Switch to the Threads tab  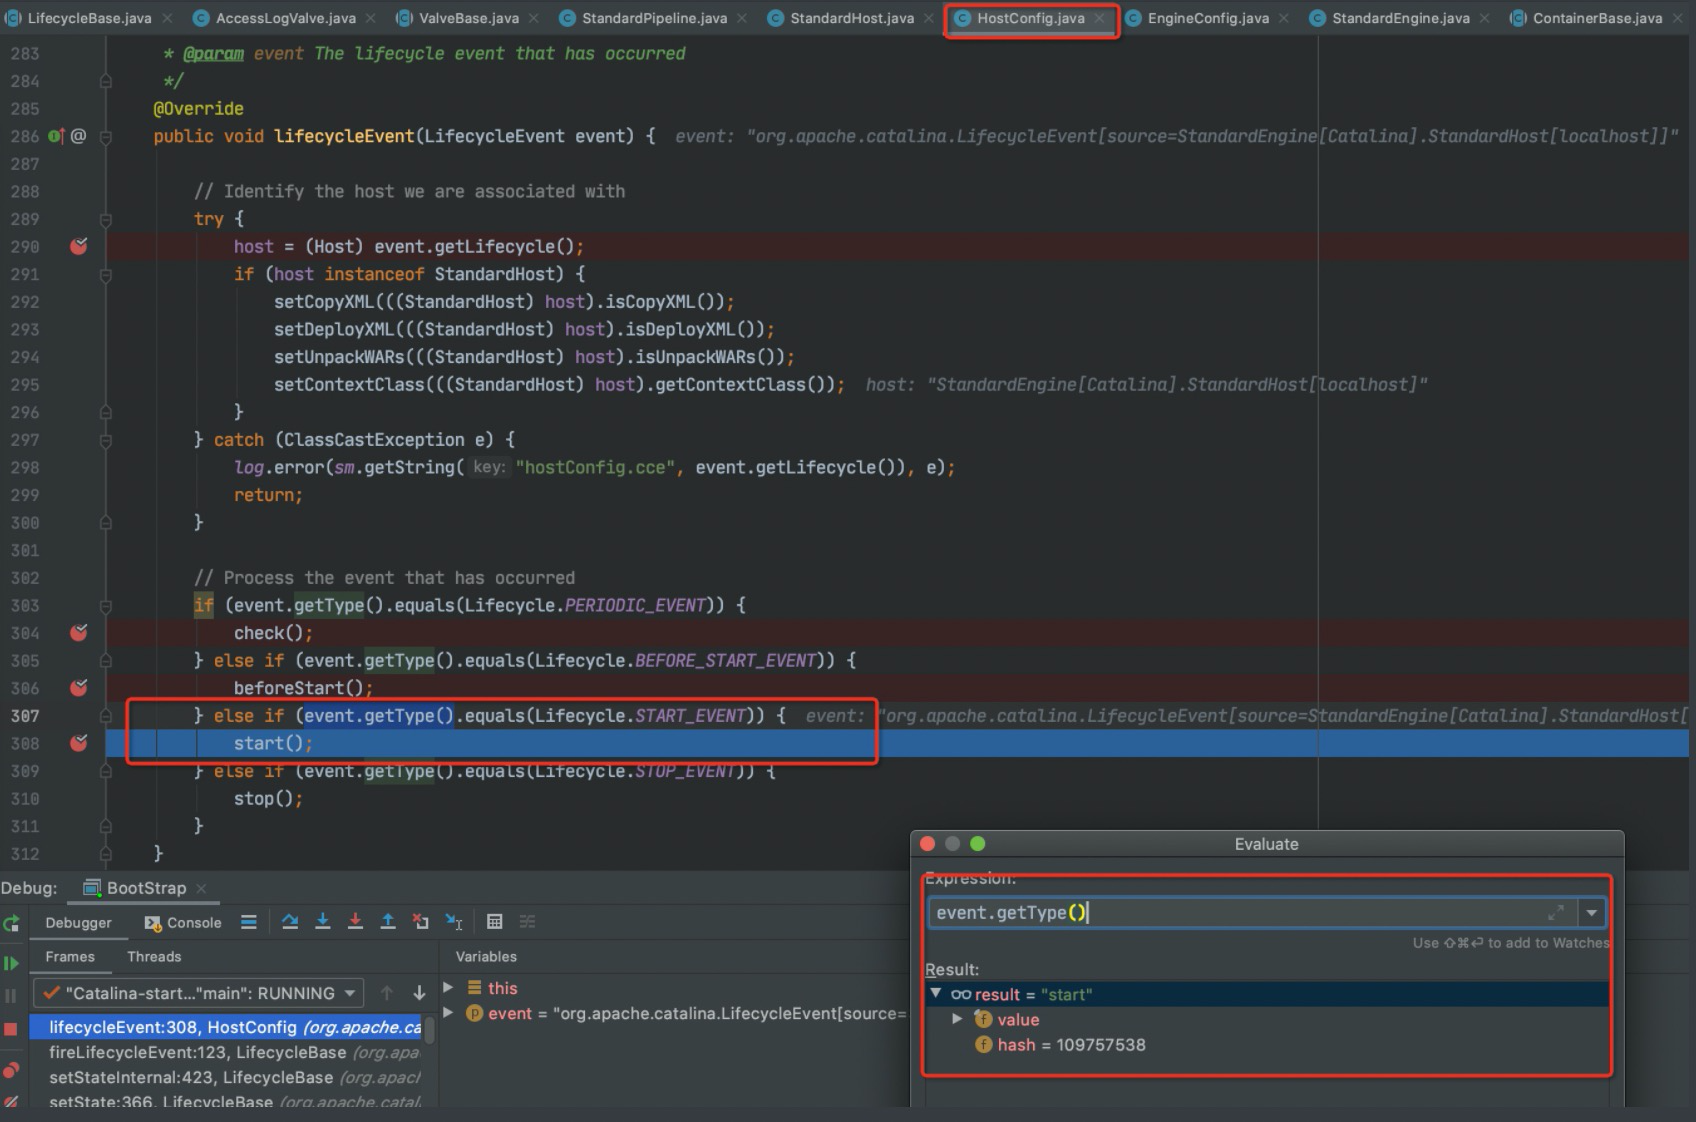[x=154, y=956]
